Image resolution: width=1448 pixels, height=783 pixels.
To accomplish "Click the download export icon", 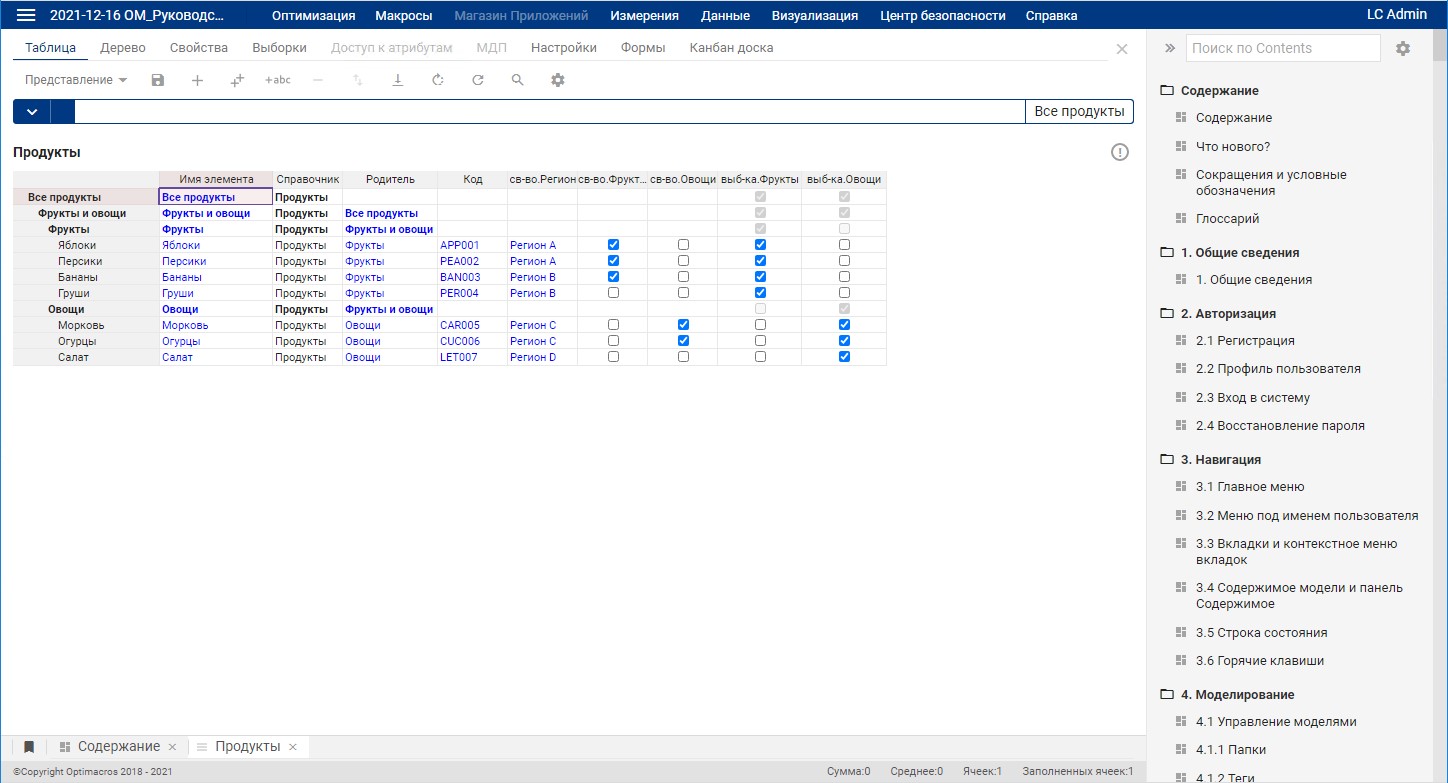I will 398,80.
